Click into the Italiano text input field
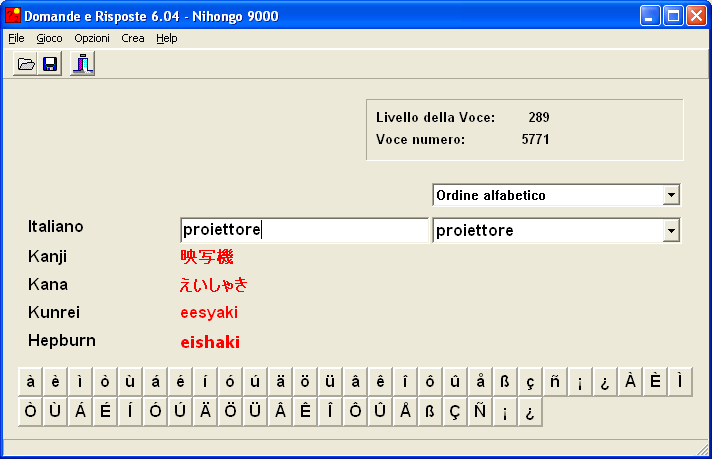712x459 pixels. (x=304, y=230)
